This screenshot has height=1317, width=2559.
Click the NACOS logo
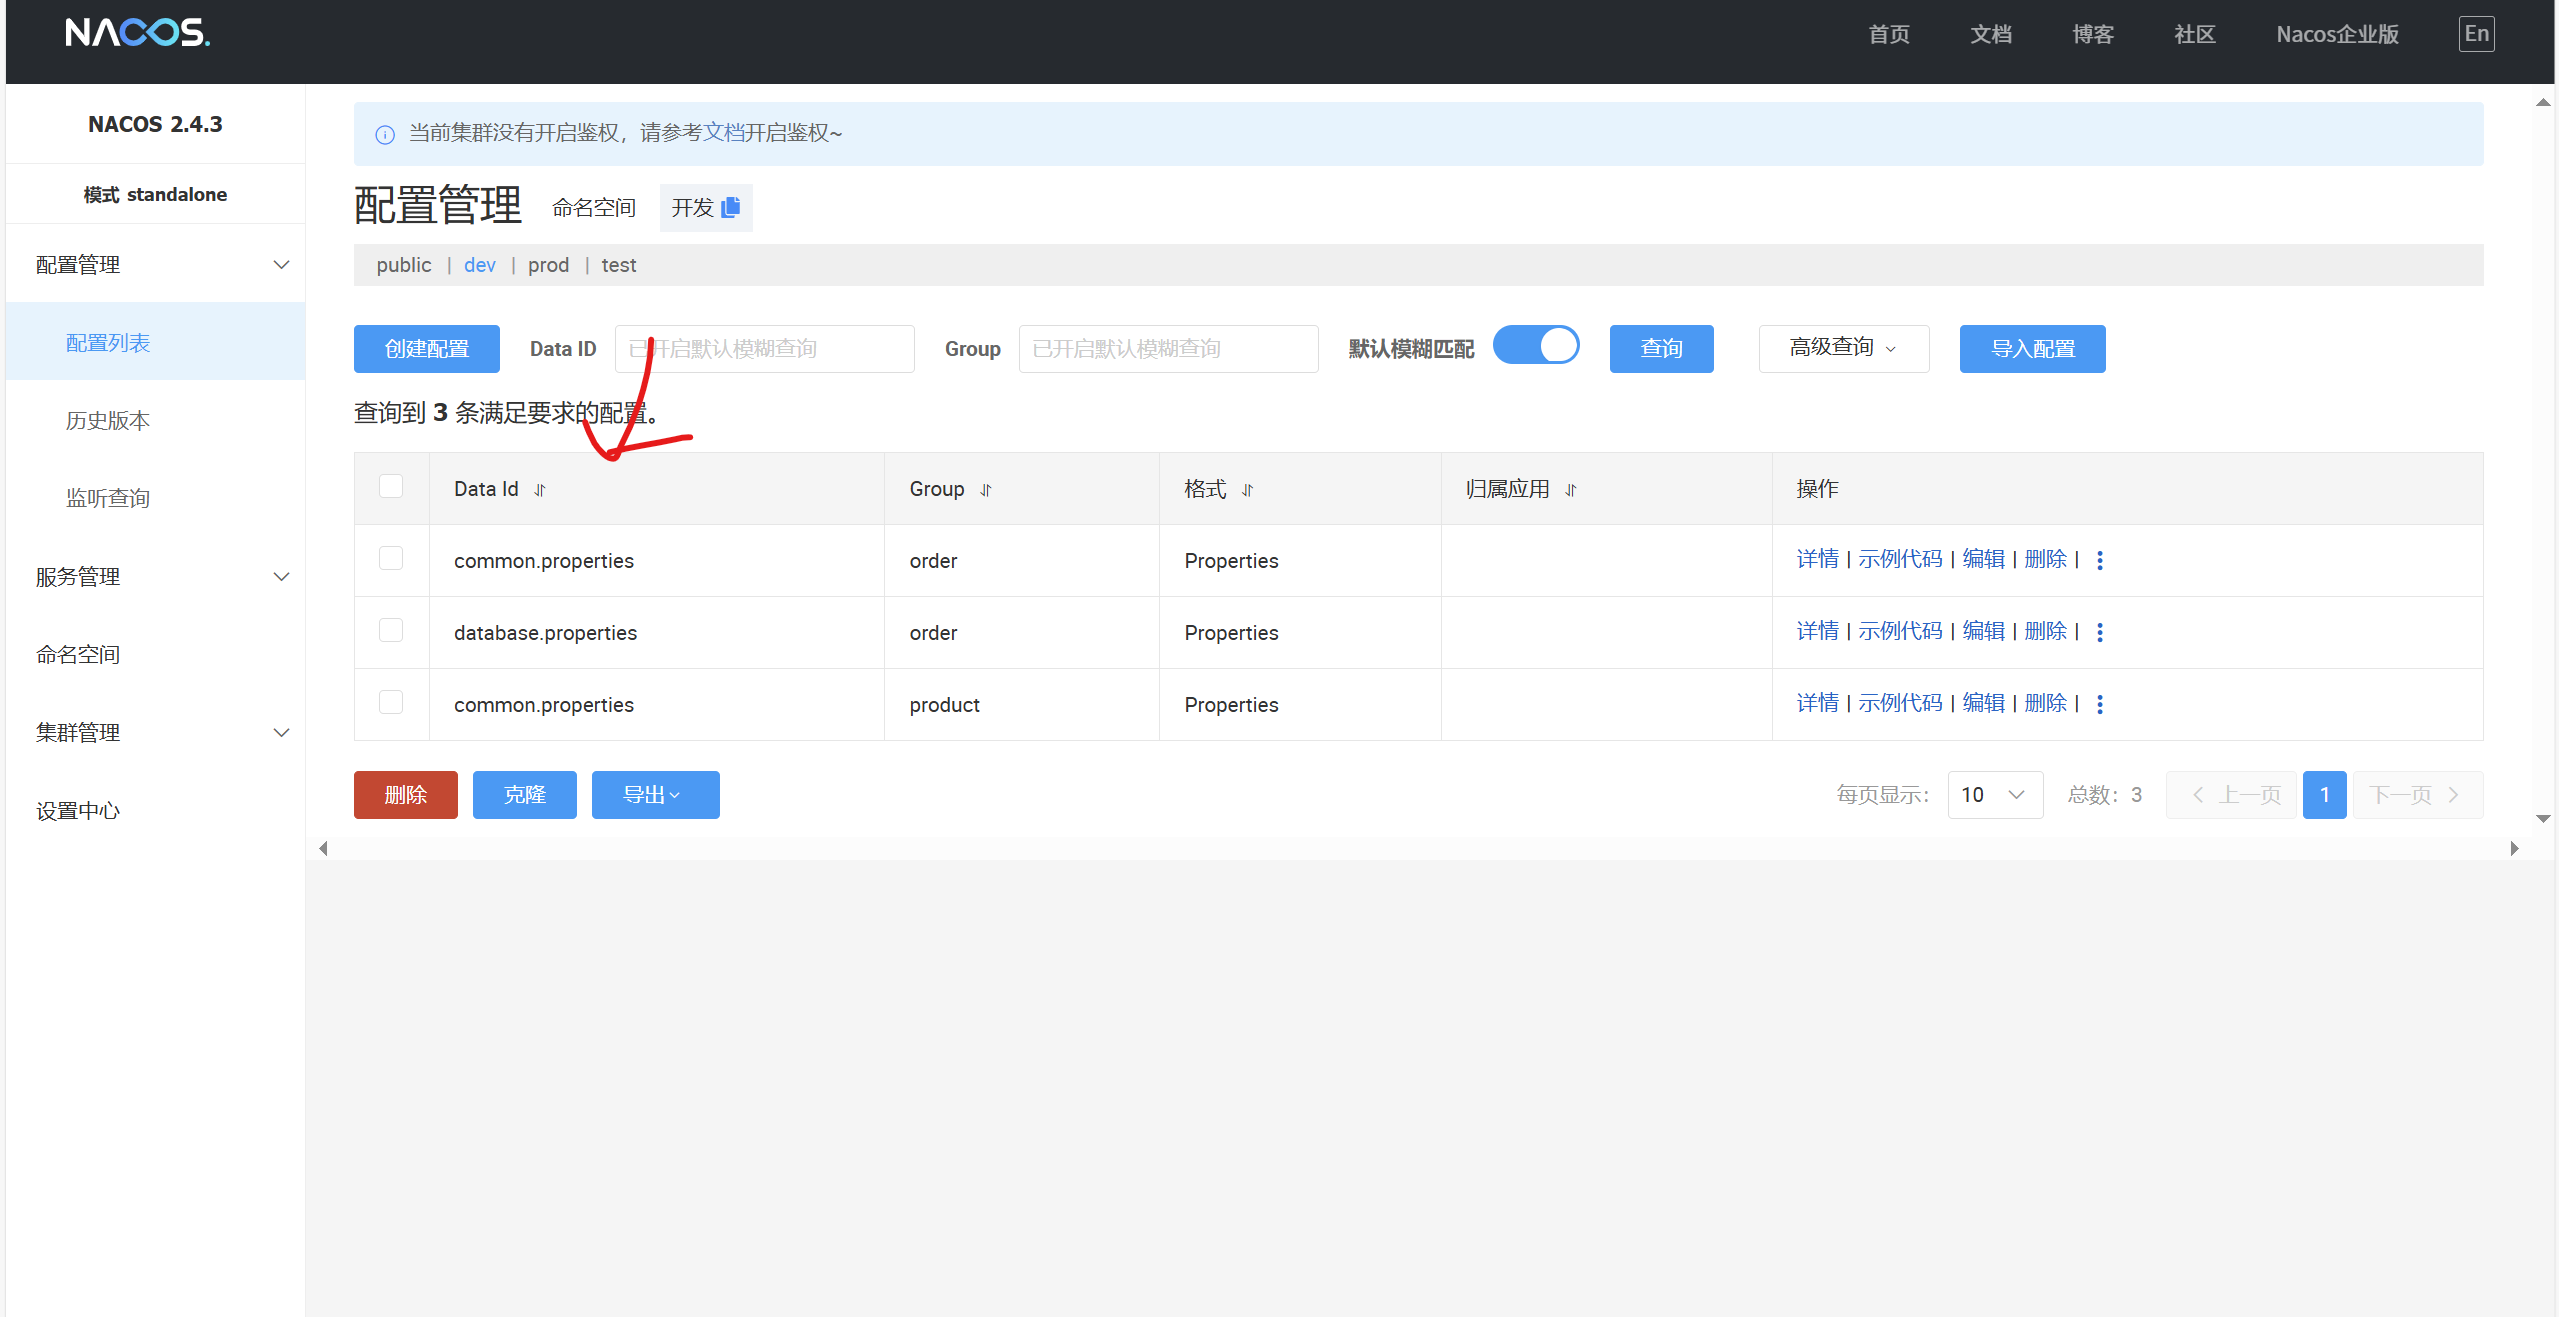pyautogui.click(x=138, y=33)
